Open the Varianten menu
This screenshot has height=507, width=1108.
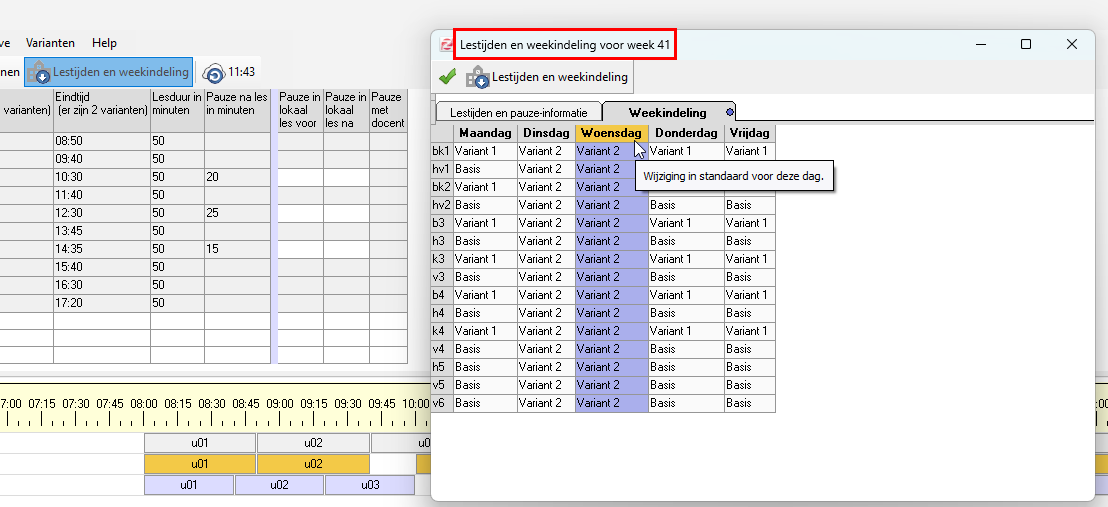50,43
